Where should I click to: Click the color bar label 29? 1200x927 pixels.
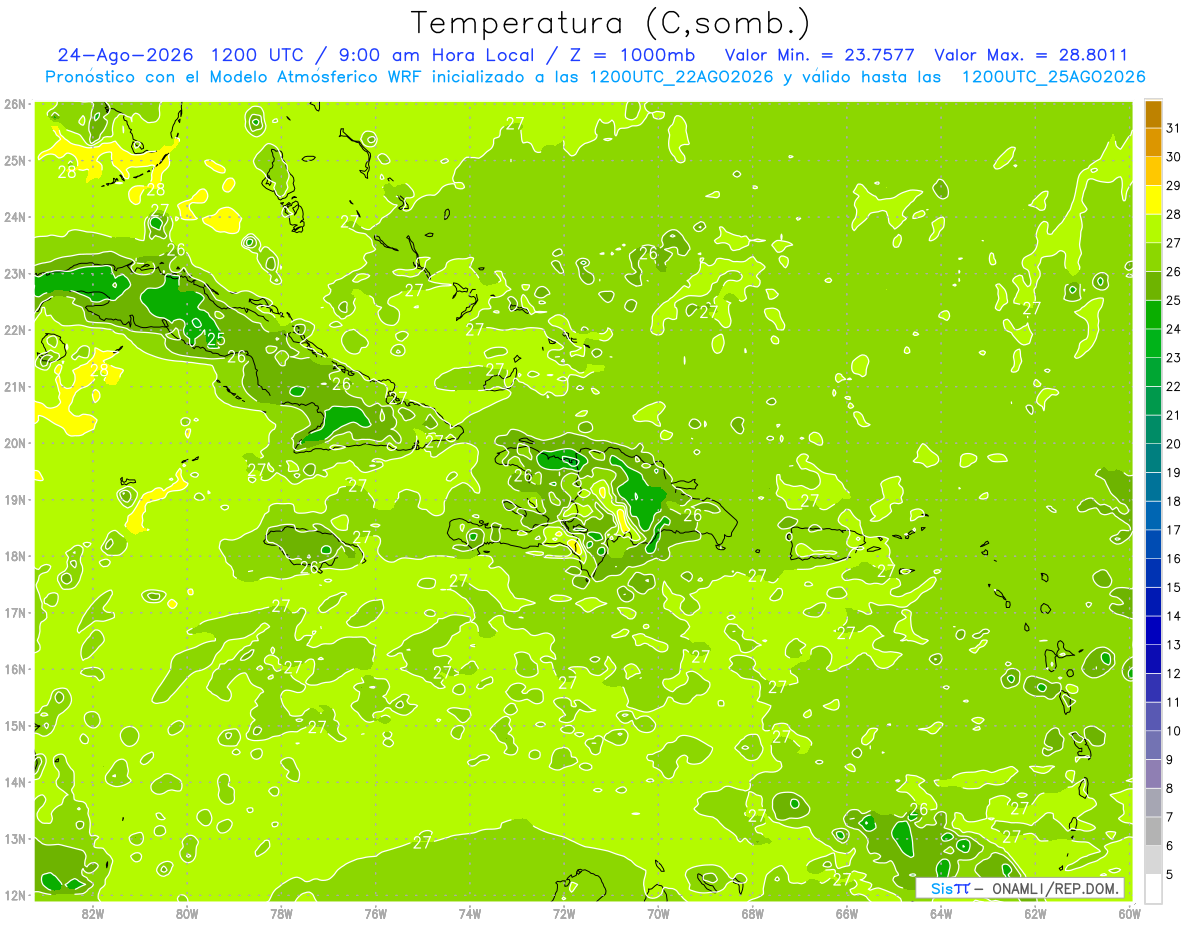(x=1174, y=186)
